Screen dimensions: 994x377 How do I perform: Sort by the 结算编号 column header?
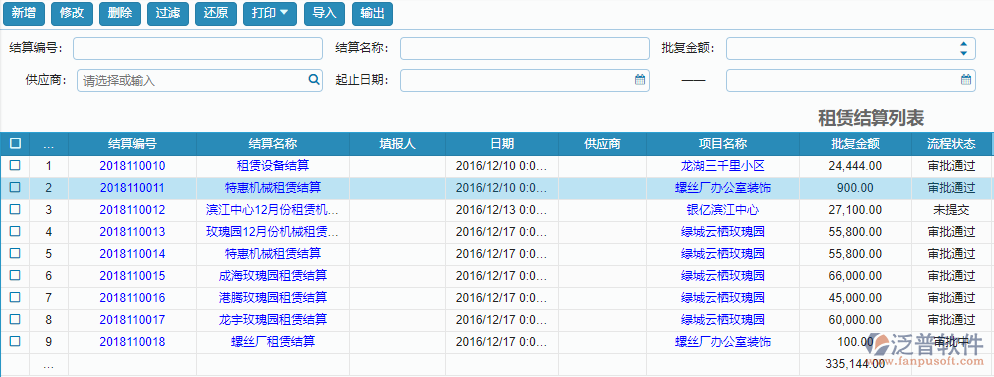tap(132, 144)
